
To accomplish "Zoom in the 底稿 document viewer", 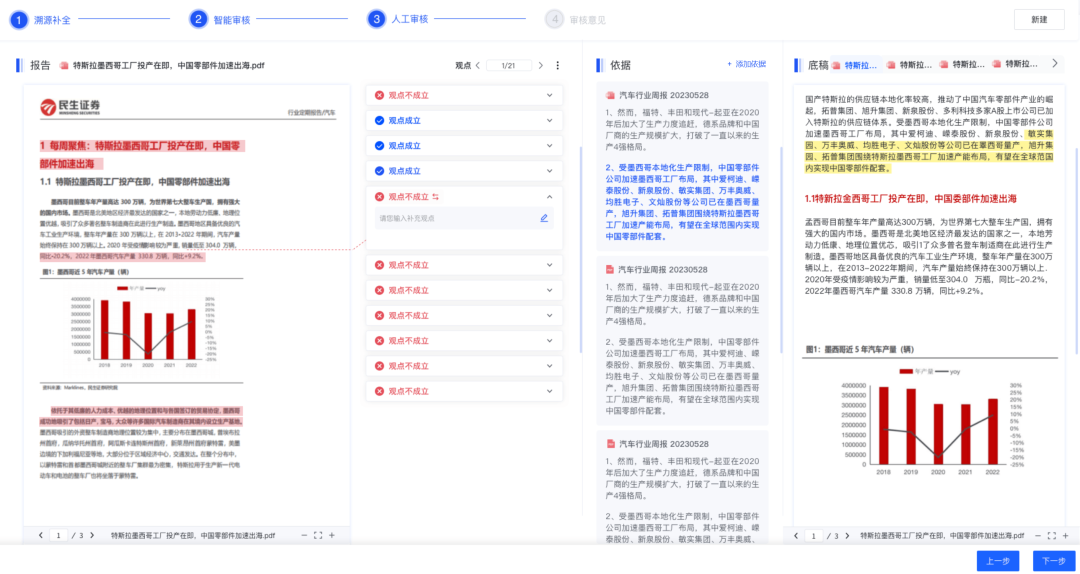I will 1065,535.
